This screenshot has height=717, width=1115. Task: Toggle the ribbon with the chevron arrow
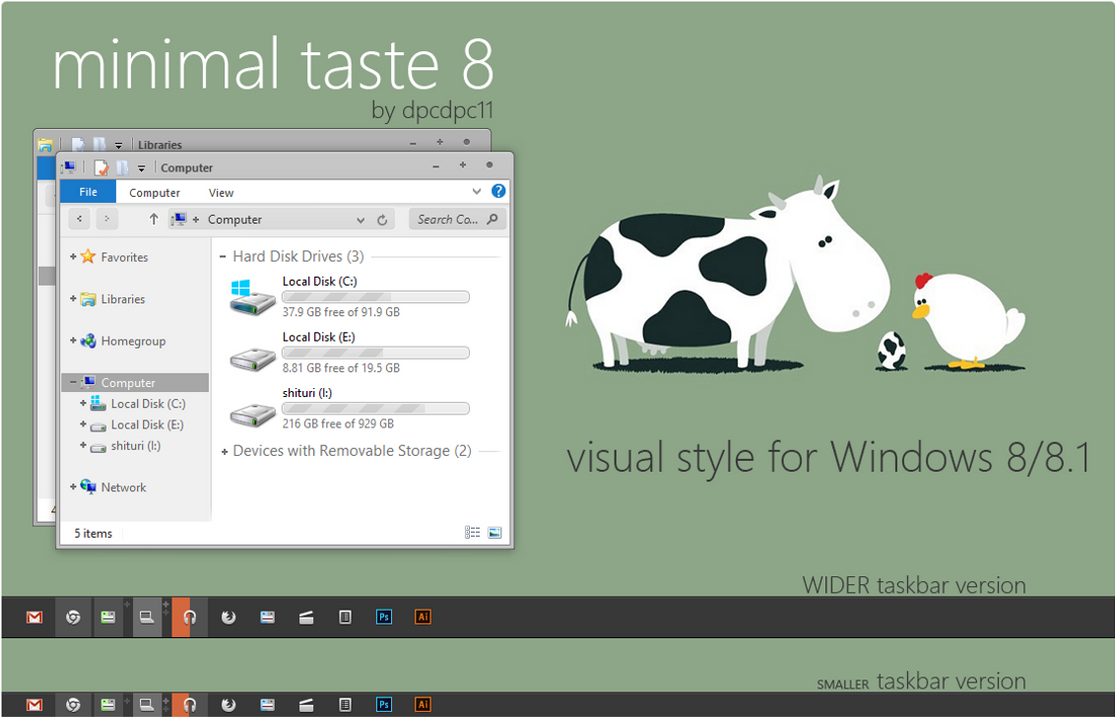point(477,191)
